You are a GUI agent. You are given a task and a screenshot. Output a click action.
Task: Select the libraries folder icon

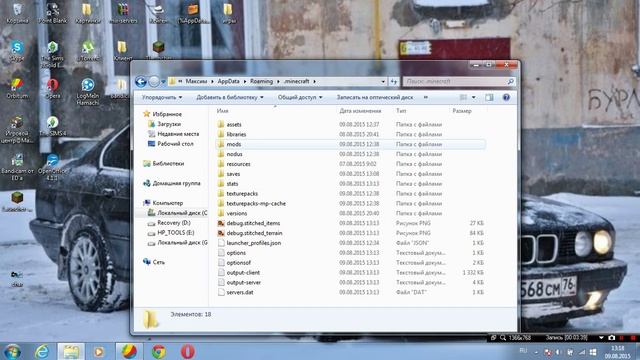tap(221, 134)
